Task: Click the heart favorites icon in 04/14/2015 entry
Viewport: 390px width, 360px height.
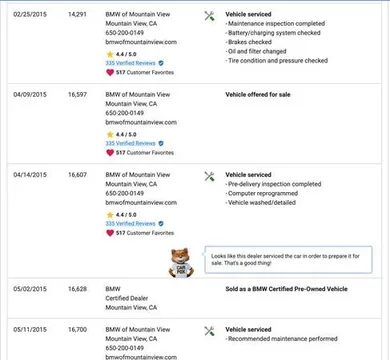Action: click(110, 233)
